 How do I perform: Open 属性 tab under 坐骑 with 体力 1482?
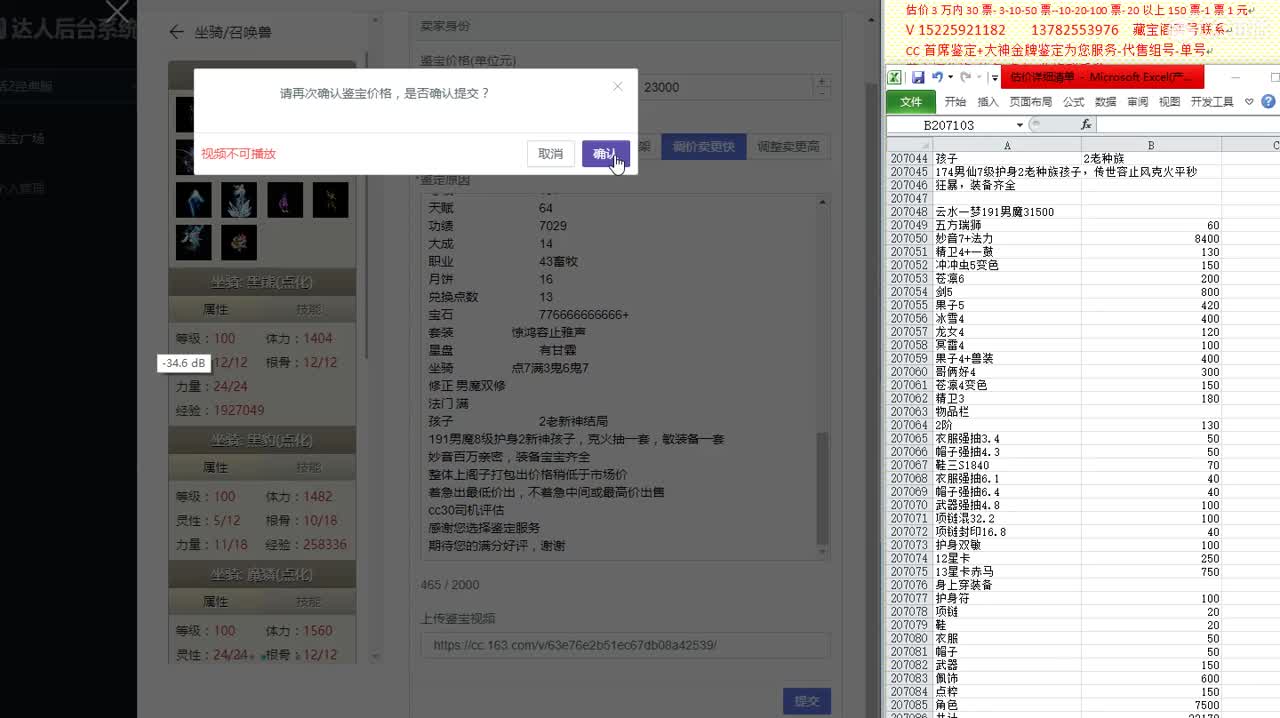[x=216, y=468]
